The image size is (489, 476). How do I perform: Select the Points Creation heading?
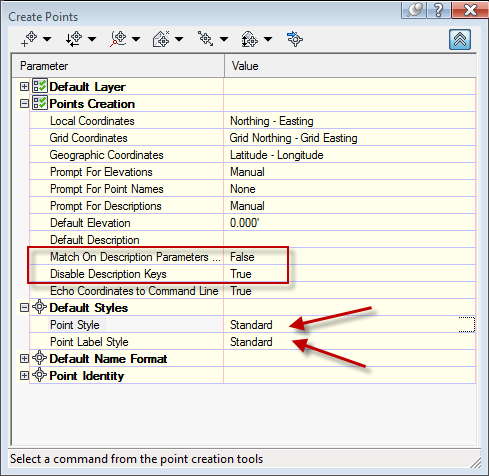tap(92, 104)
